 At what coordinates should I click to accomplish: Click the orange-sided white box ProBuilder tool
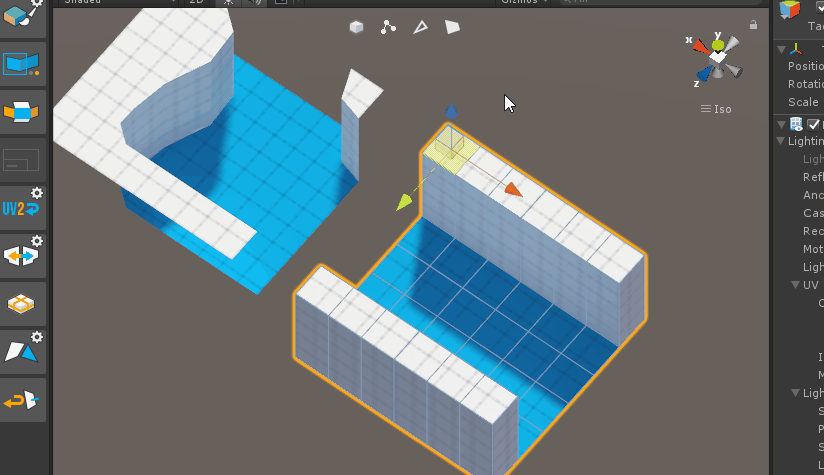pos(21,112)
